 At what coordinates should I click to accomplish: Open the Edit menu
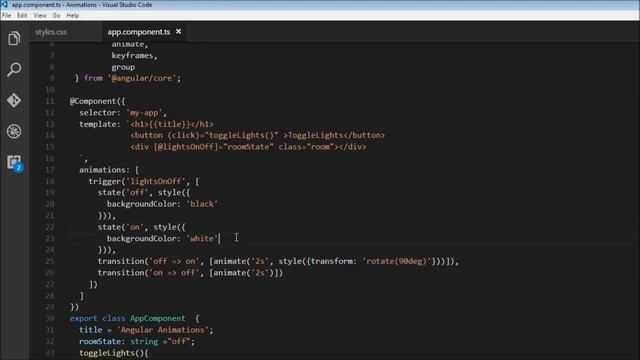click(x=22, y=16)
